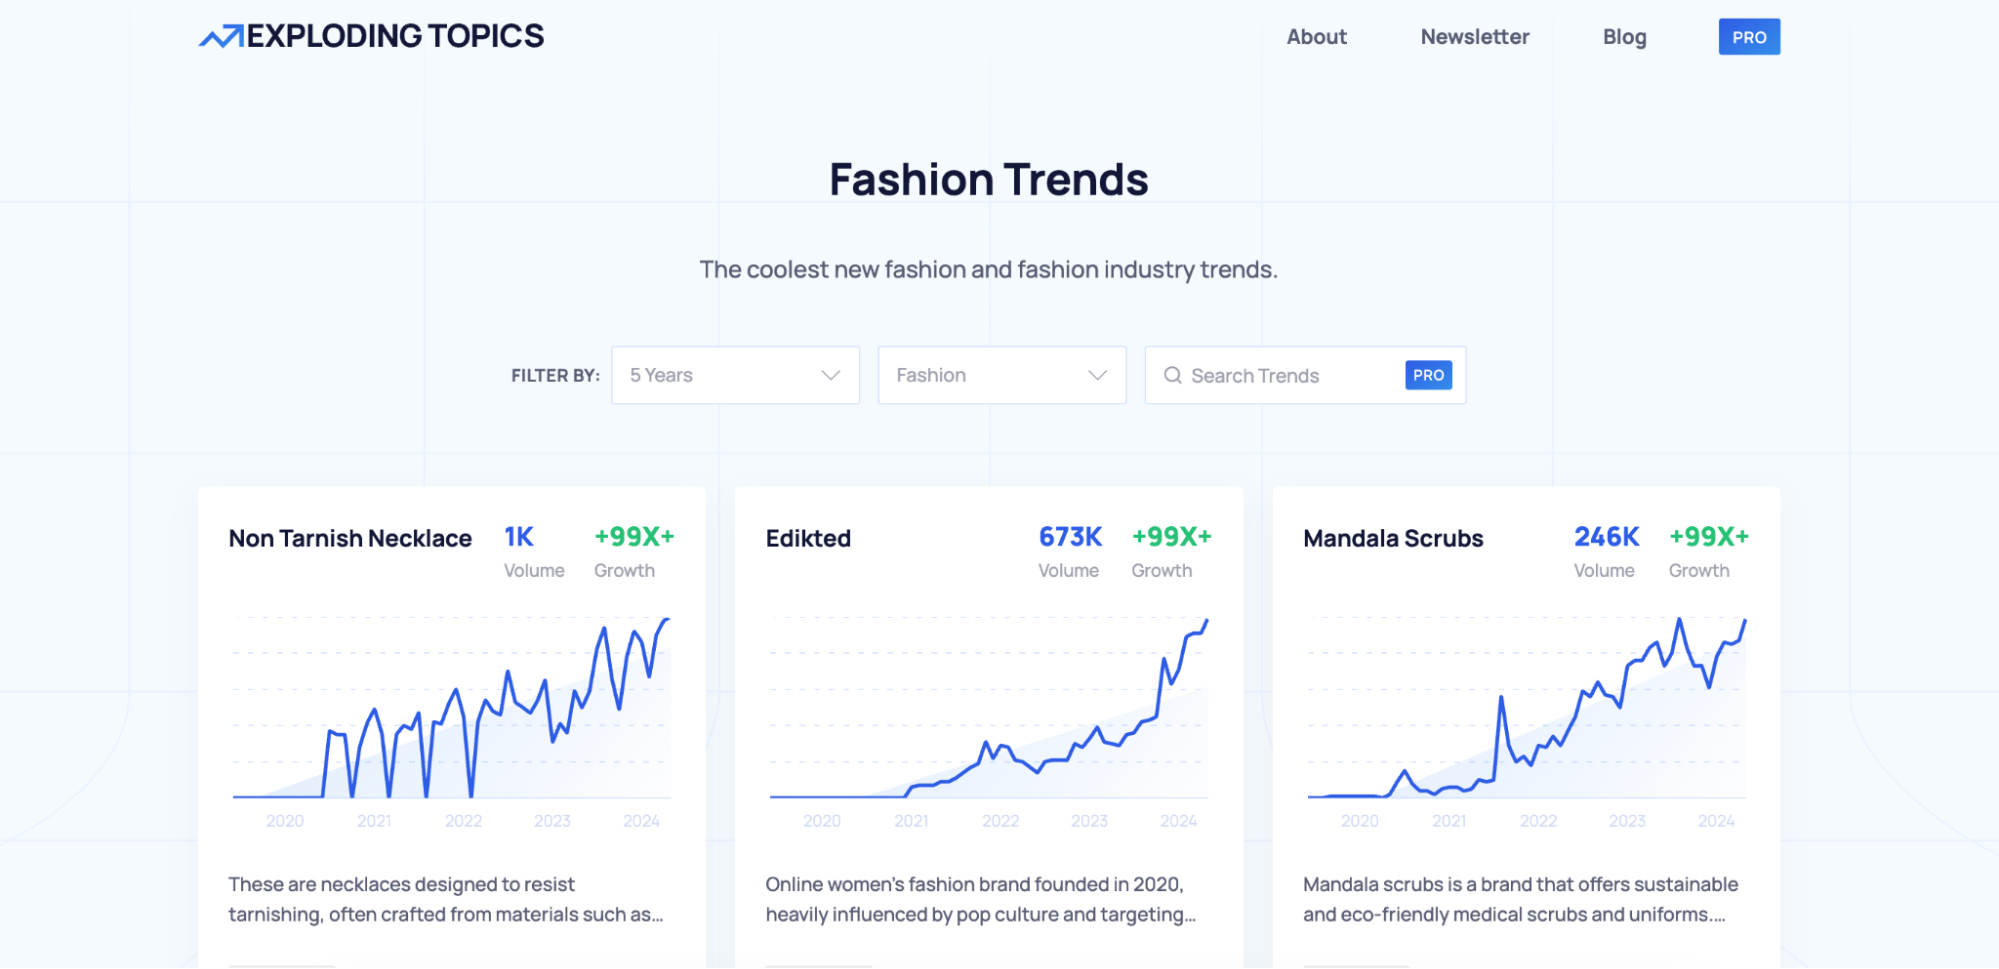Click the magnifier icon in Search Trends
This screenshot has height=969, width=1999.
tap(1173, 375)
